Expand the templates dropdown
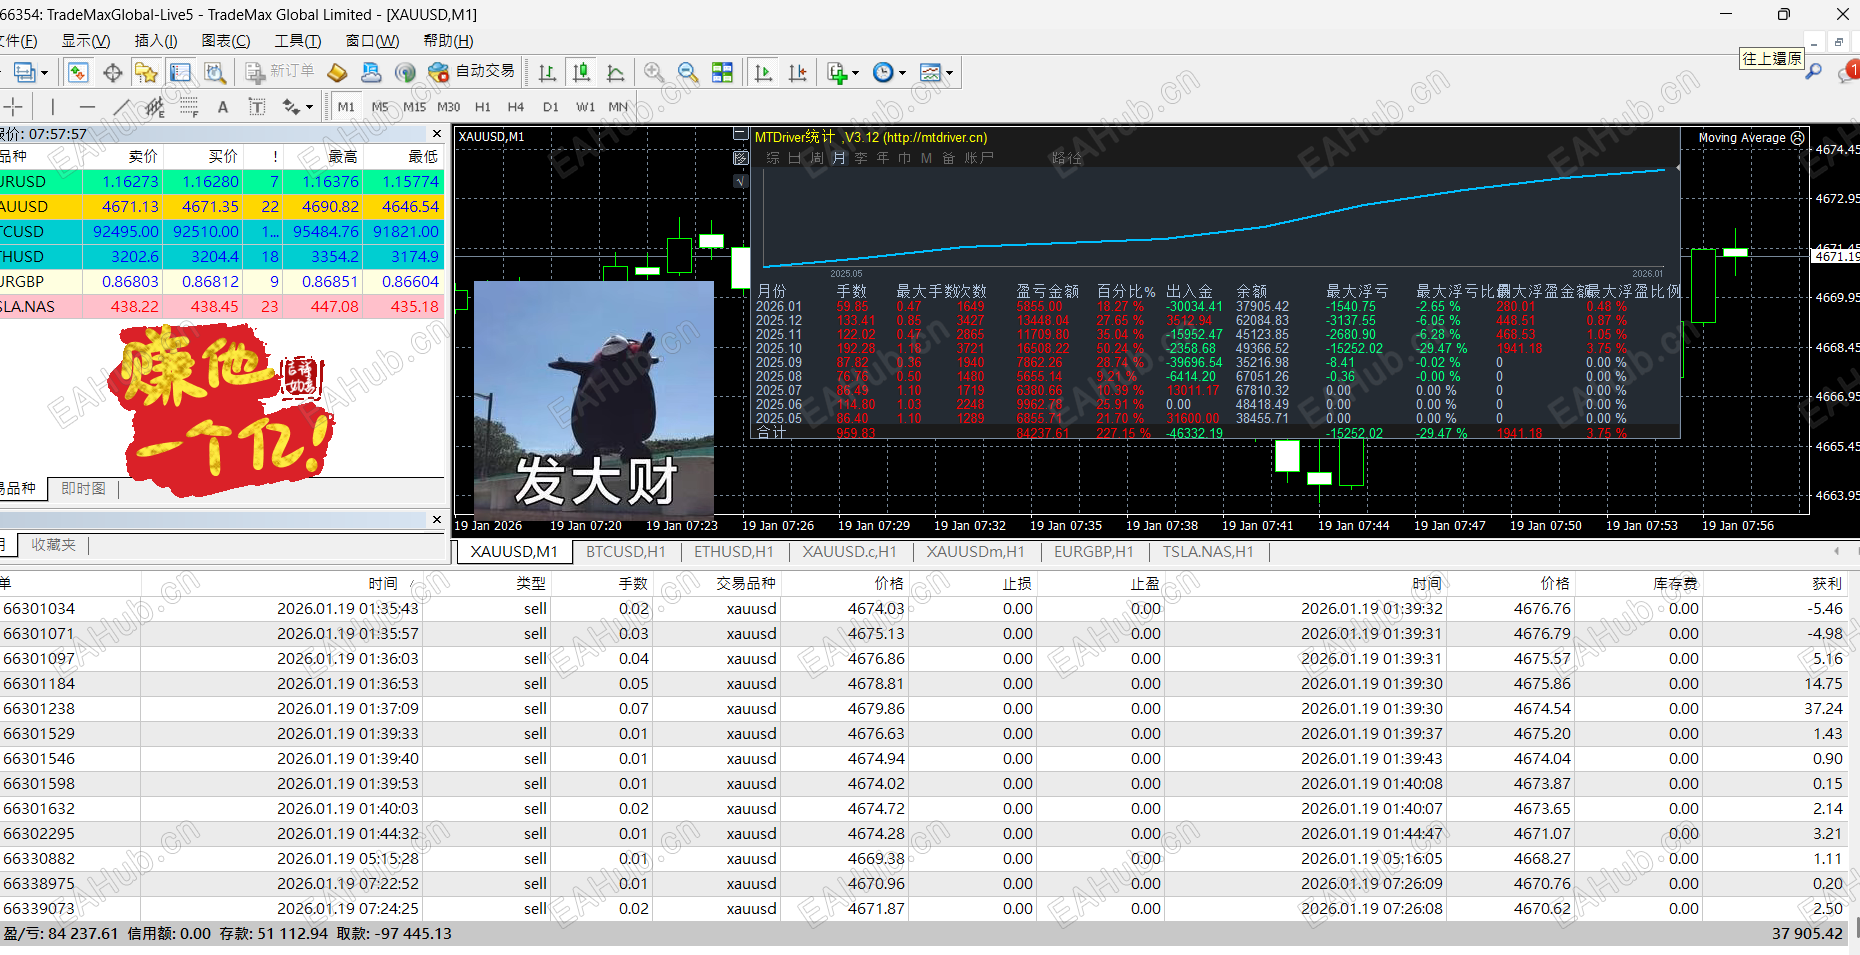The width and height of the screenshot is (1860, 955). [949, 73]
